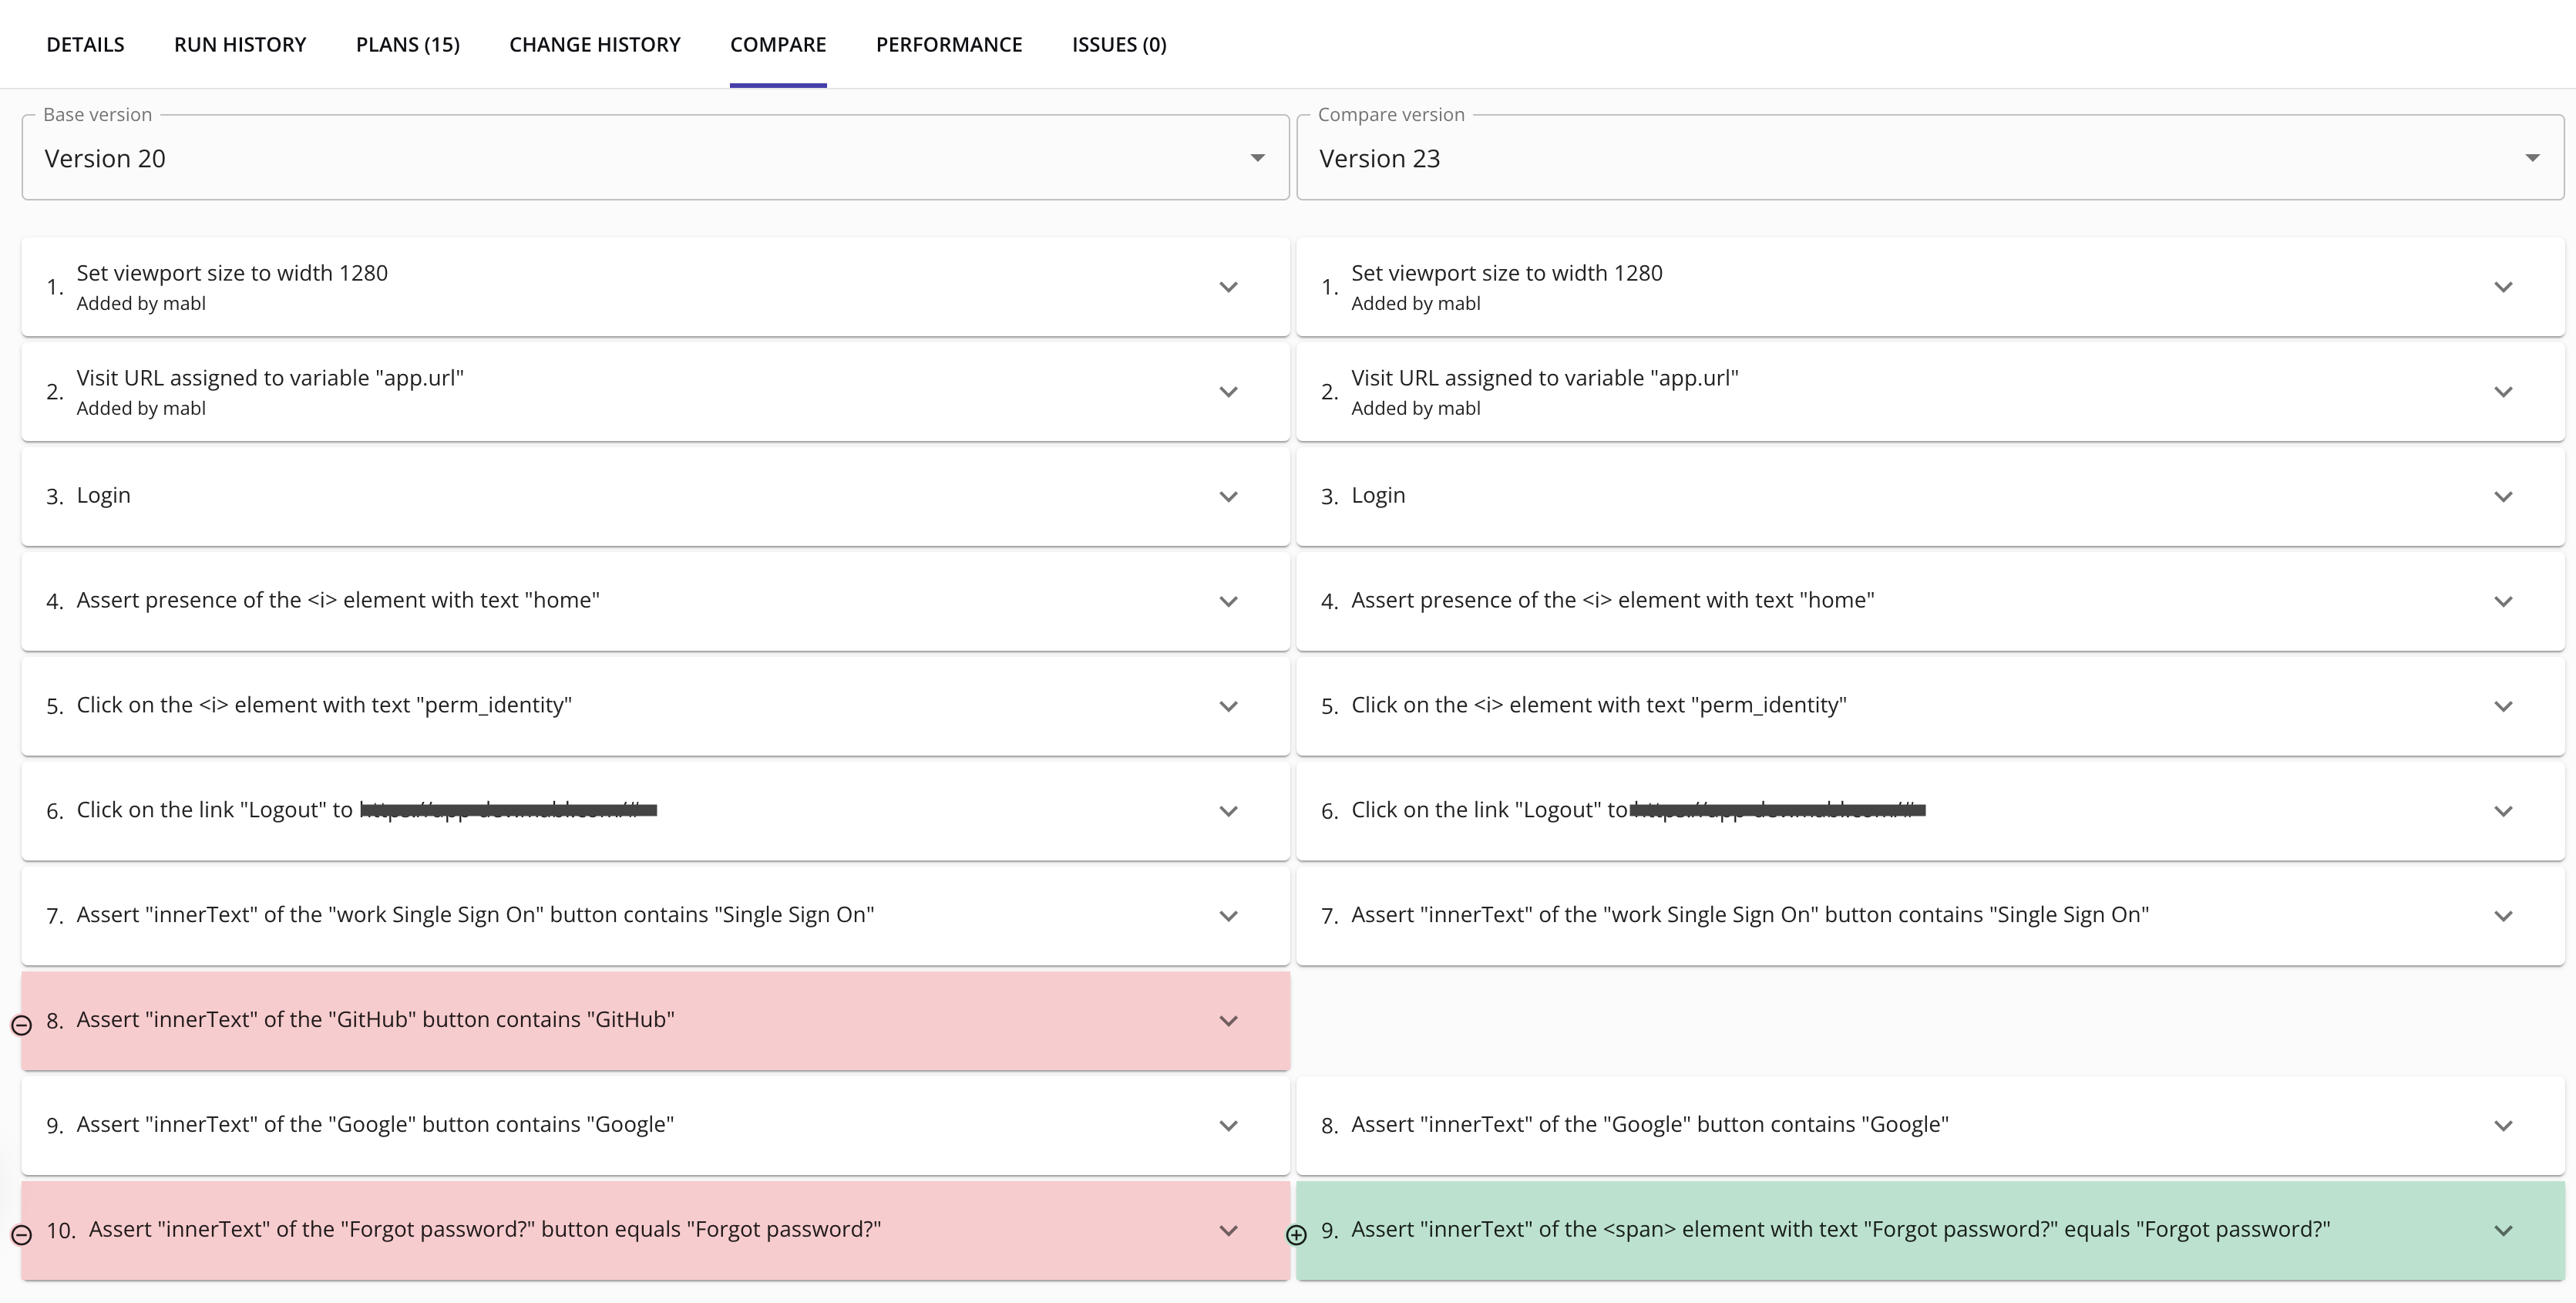Open the Compare version dropdown
Screen dimensions: 2576x1303
tap(1930, 158)
